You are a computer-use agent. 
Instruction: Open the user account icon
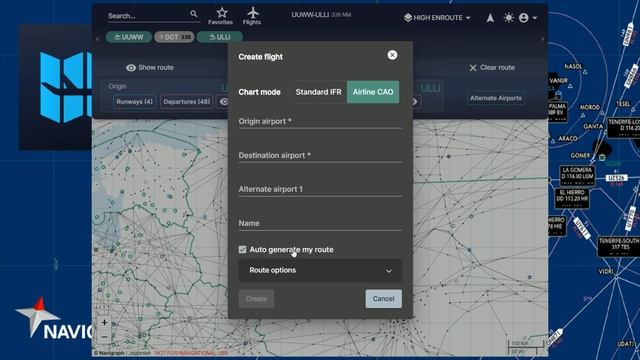pos(524,18)
